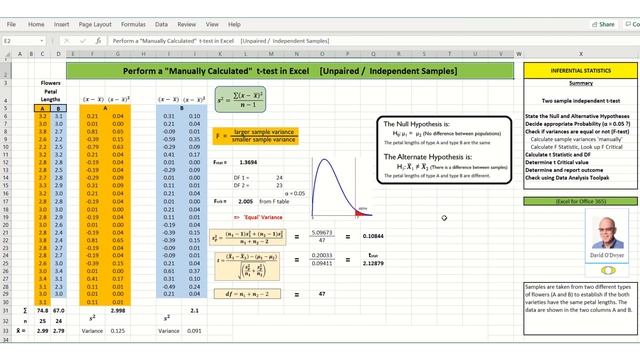The width and height of the screenshot is (640, 360).
Task: Click the DF 2 value 23
Action: tap(279, 185)
